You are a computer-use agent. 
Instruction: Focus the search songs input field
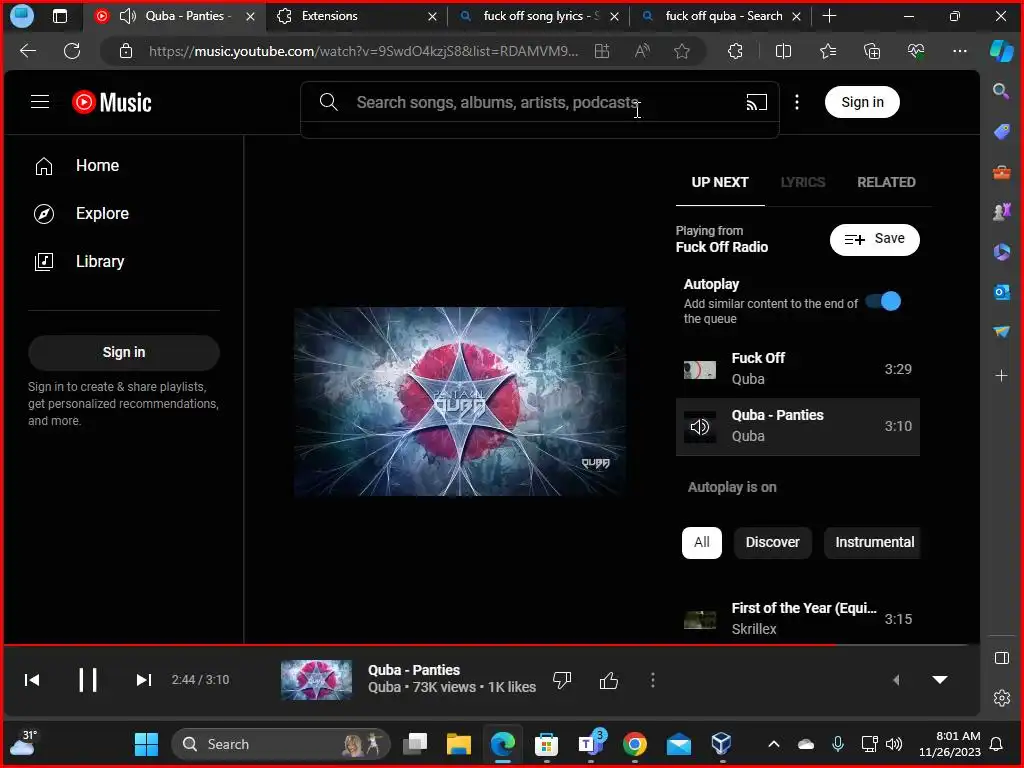539,102
